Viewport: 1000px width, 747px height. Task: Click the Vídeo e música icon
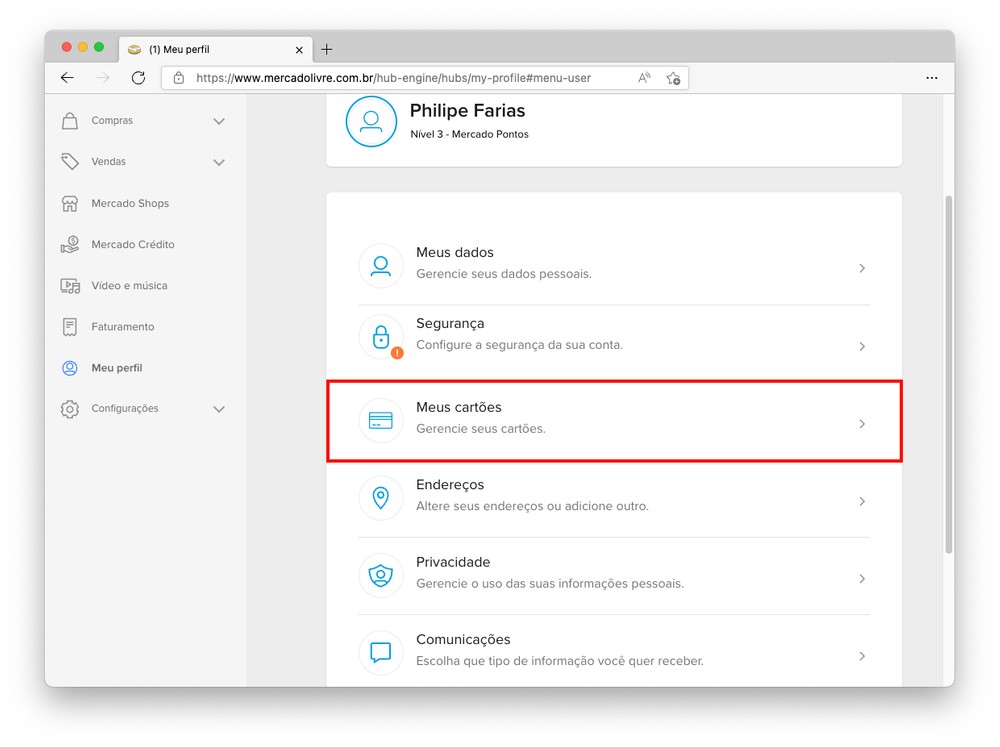pos(69,286)
